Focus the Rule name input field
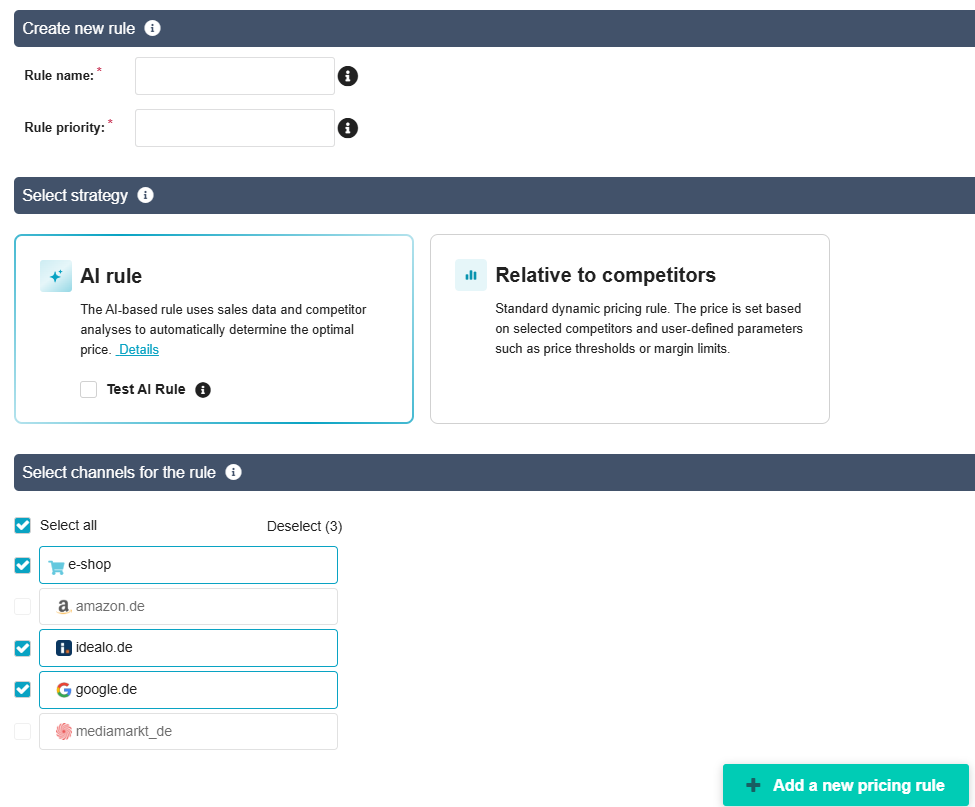The height and width of the screenshot is (807, 975). point(234,76)
